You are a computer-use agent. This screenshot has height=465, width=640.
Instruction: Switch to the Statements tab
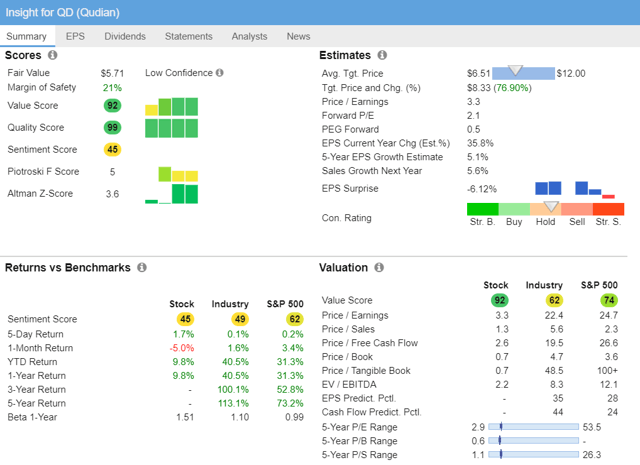[189, 36]
